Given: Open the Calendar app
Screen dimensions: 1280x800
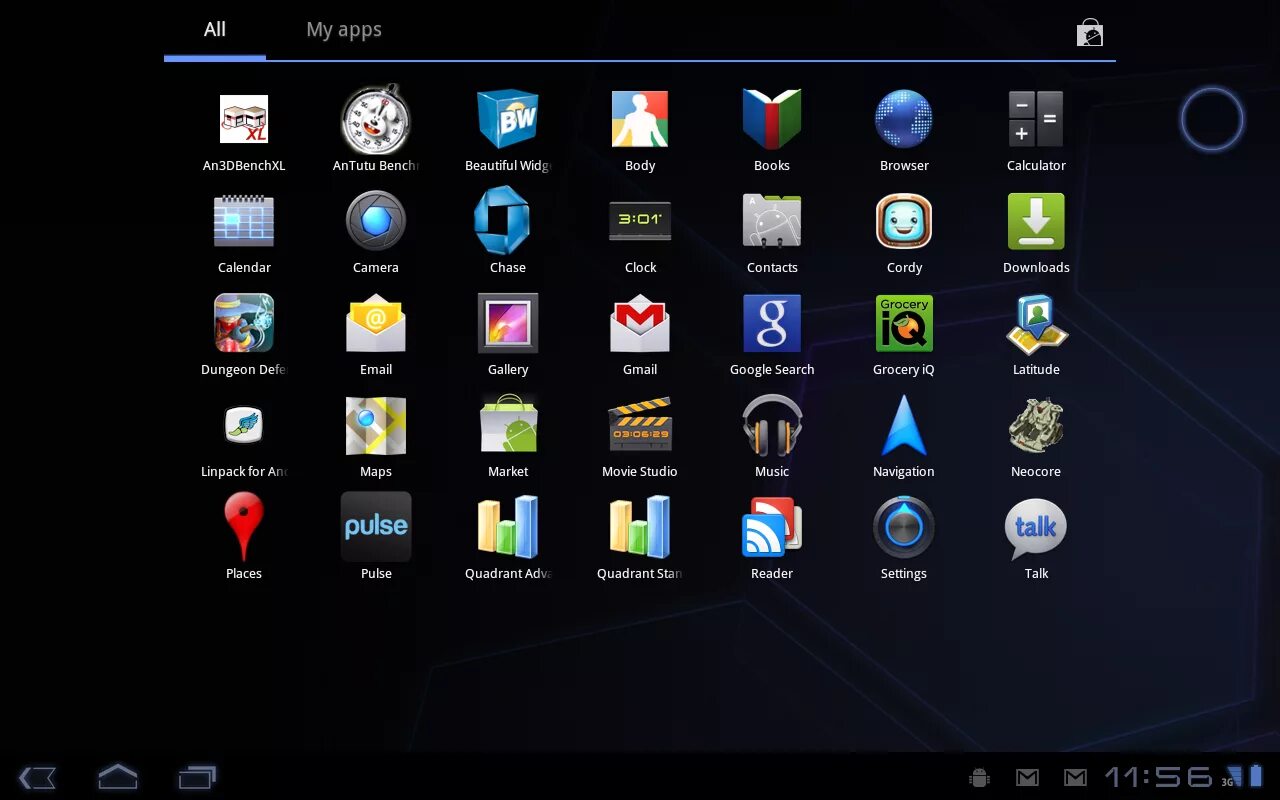Looking at the screenshot, I should pyautogui.click(x=244, y=222).
